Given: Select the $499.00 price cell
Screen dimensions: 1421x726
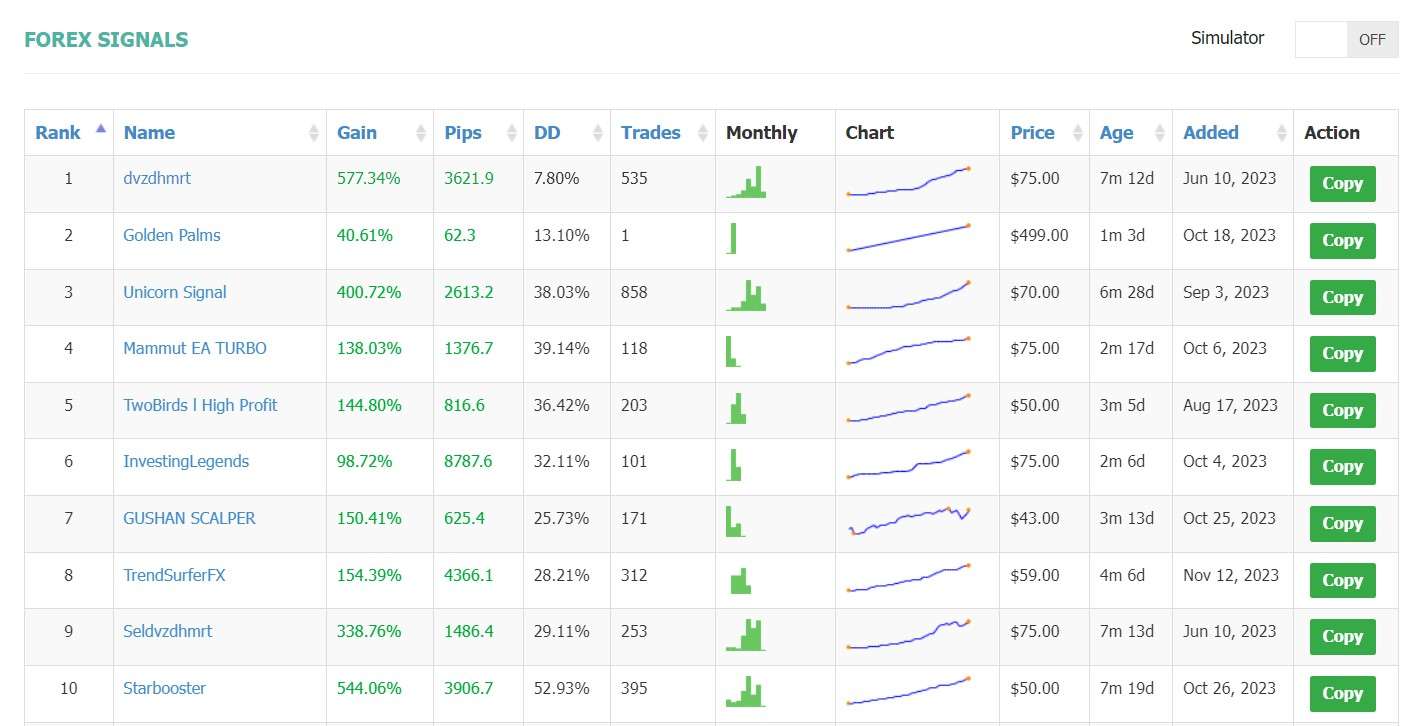Looking at the screenshot, I should pos(1039,235).
